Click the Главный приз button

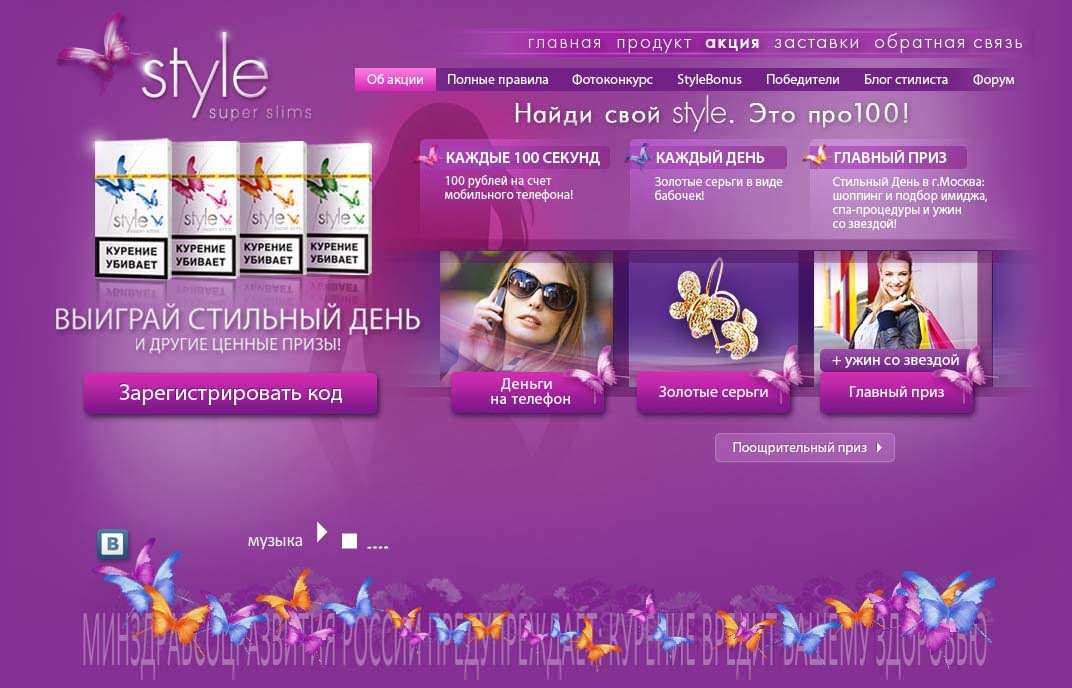point(896,393)
